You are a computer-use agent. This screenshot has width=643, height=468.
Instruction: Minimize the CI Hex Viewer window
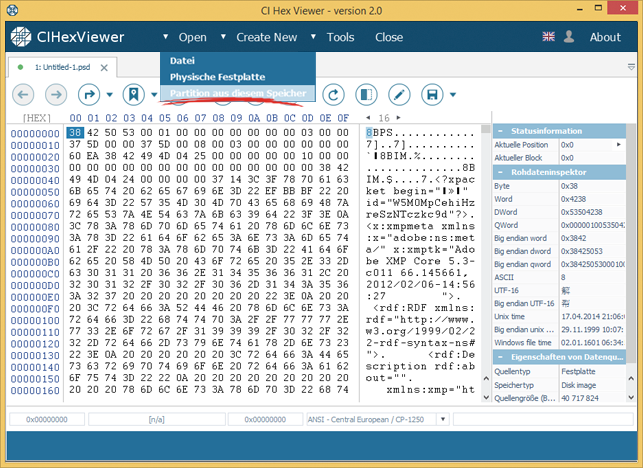580,8
